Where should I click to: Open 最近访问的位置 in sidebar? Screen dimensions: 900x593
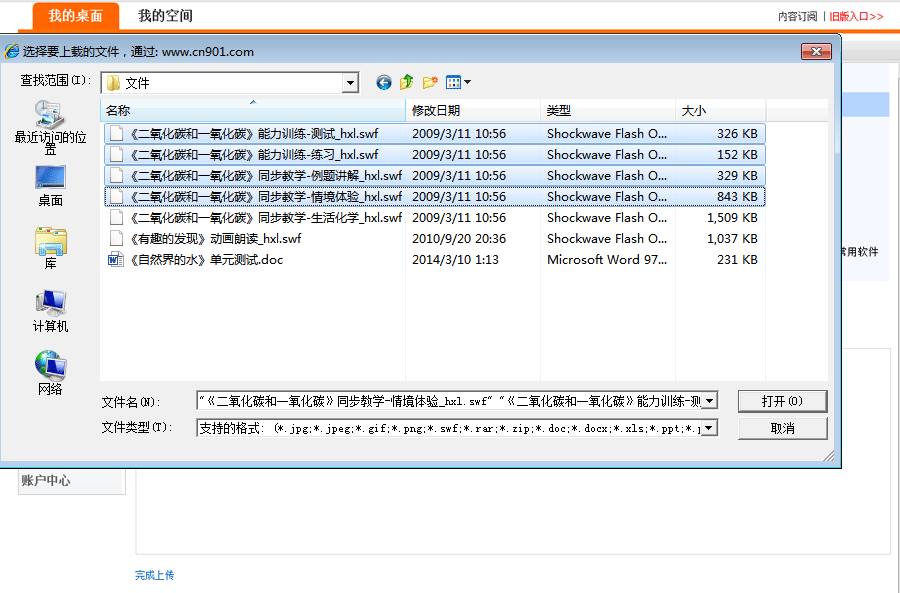pos(50,127)
